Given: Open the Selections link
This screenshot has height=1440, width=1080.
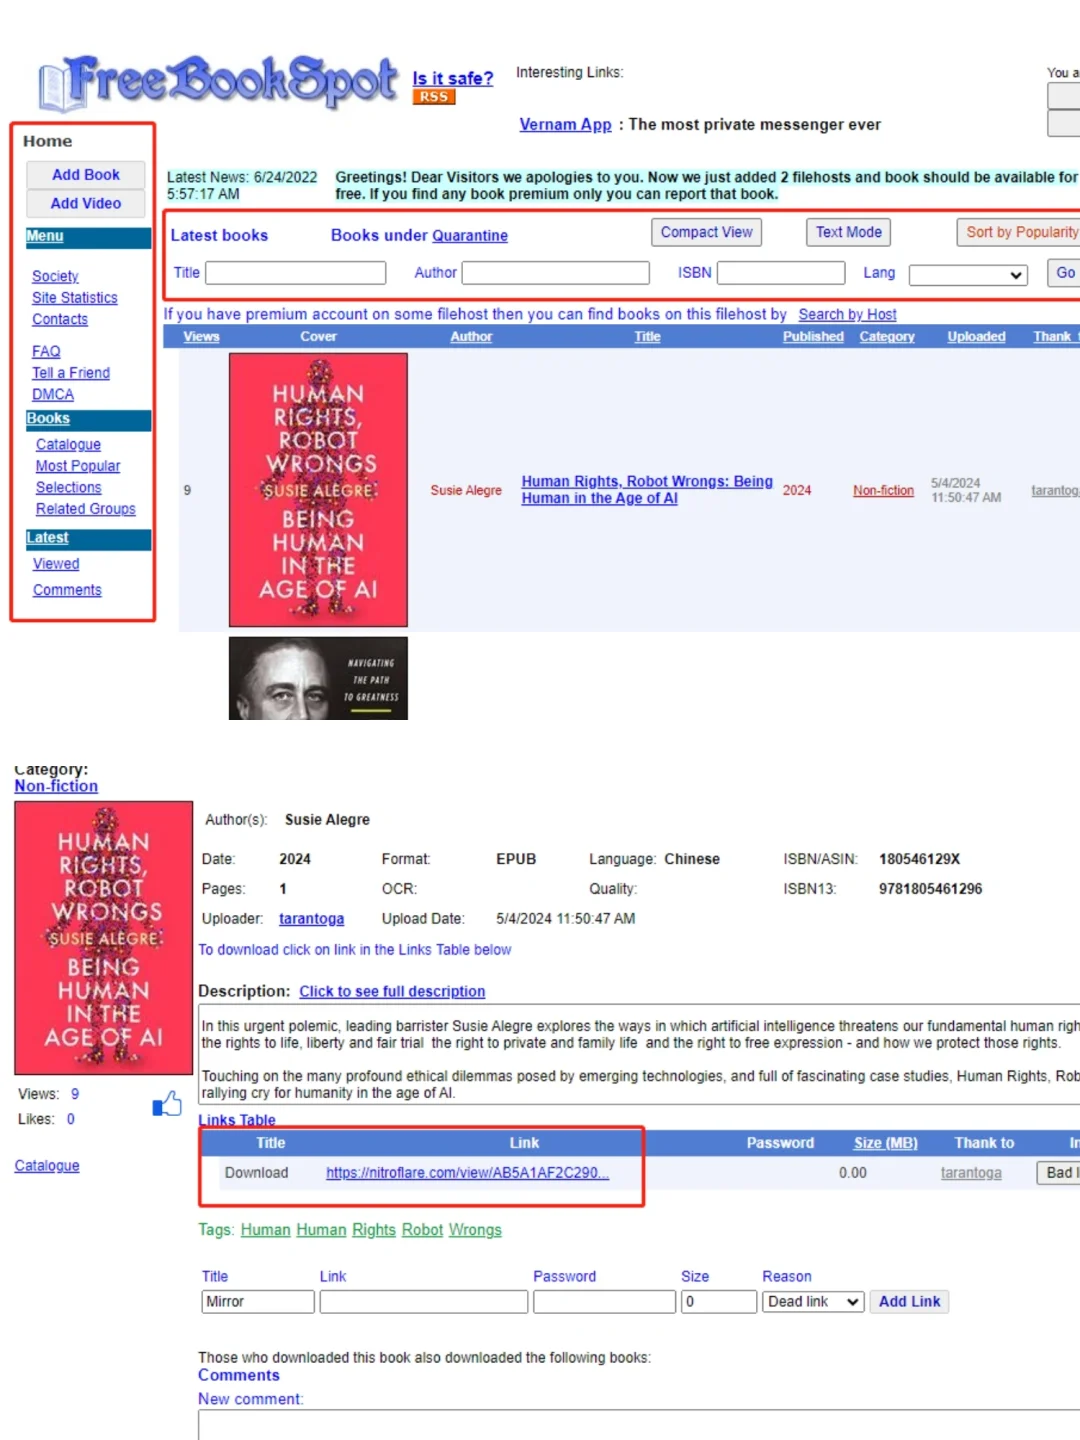Looking at the screenshot, I should 69,487.
